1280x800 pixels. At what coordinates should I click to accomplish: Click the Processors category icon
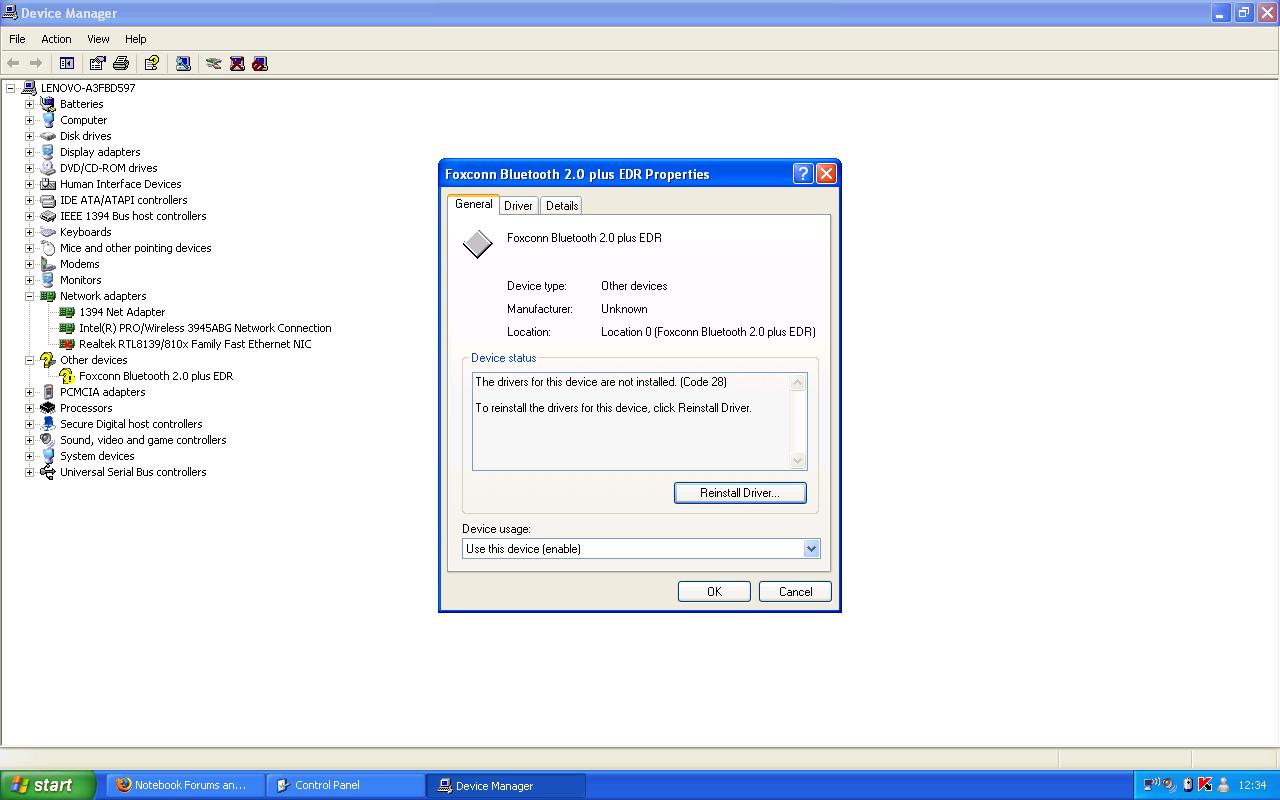click(x=47, y=408)
